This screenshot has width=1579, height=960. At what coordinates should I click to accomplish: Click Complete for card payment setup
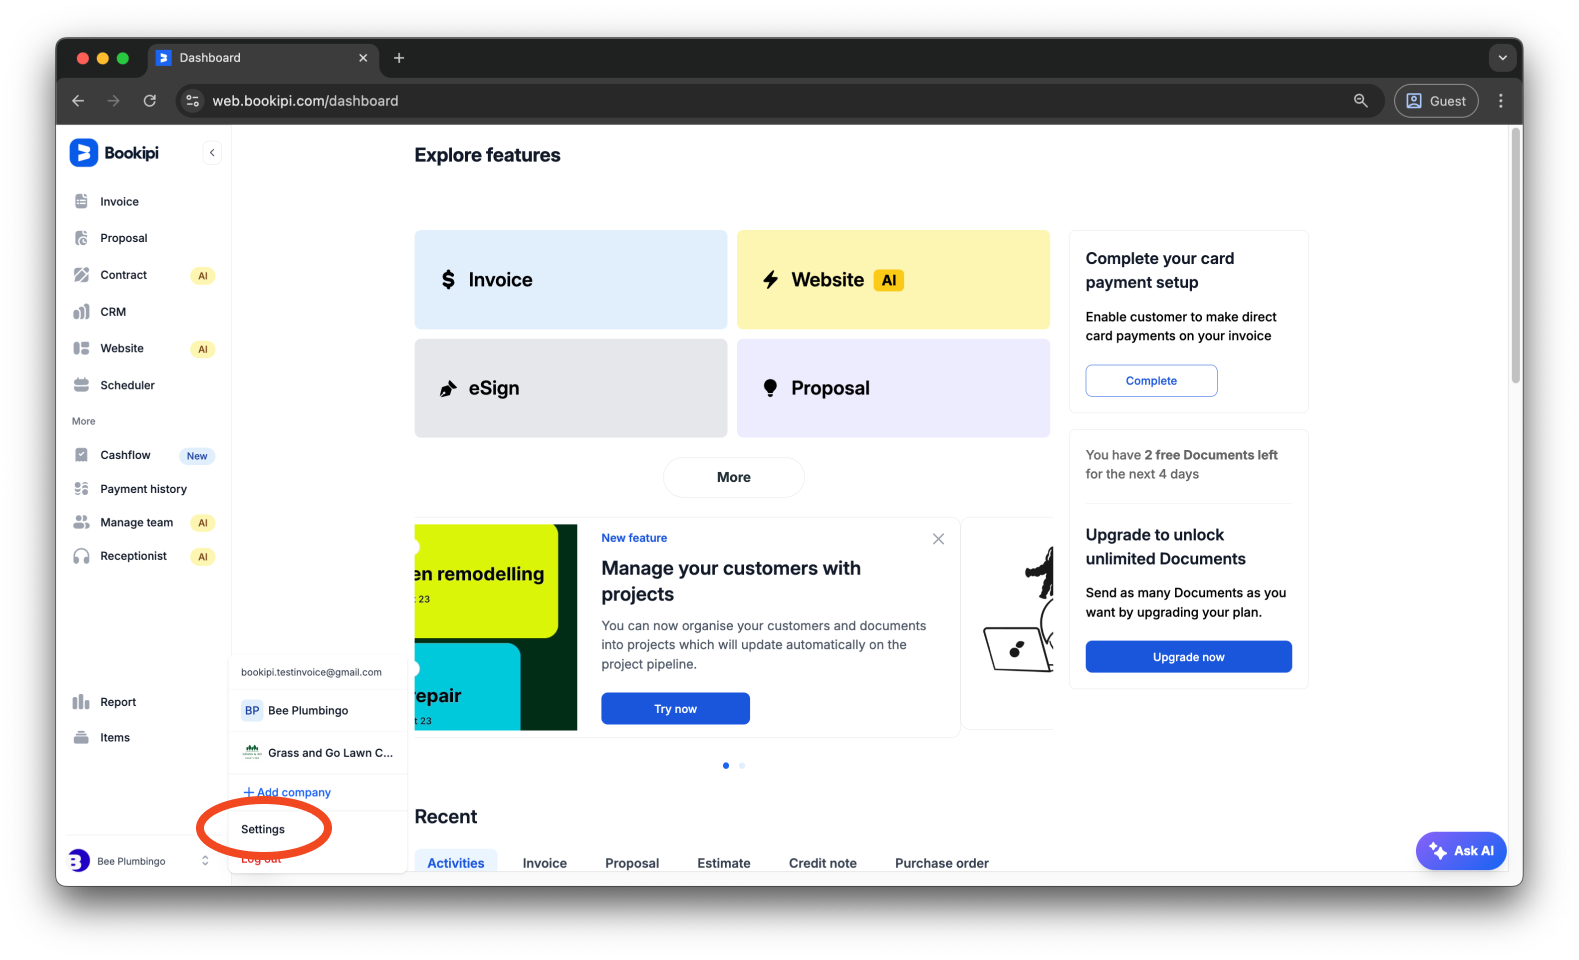[x=1151, y=381]
